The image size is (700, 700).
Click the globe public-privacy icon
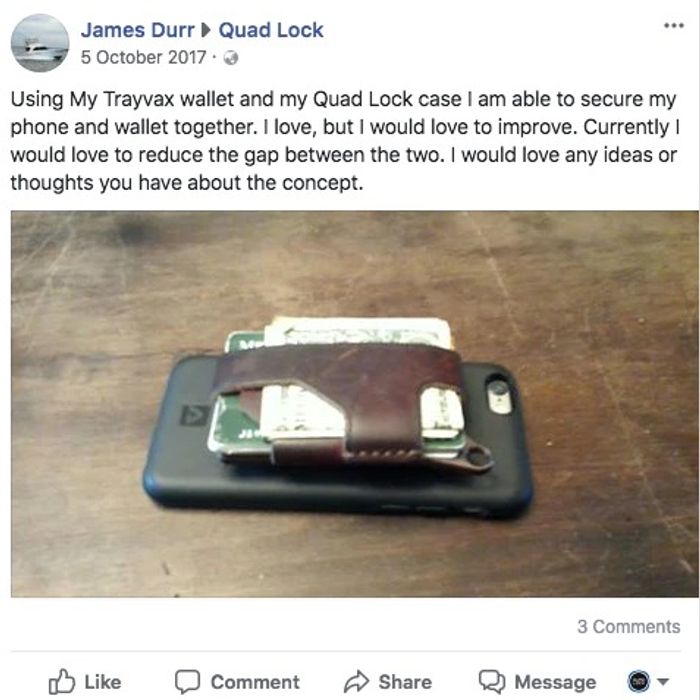click(230, 58)
